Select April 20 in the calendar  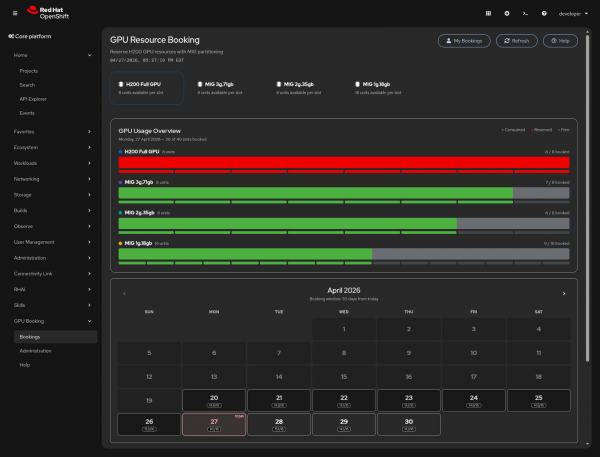(214, 401)
